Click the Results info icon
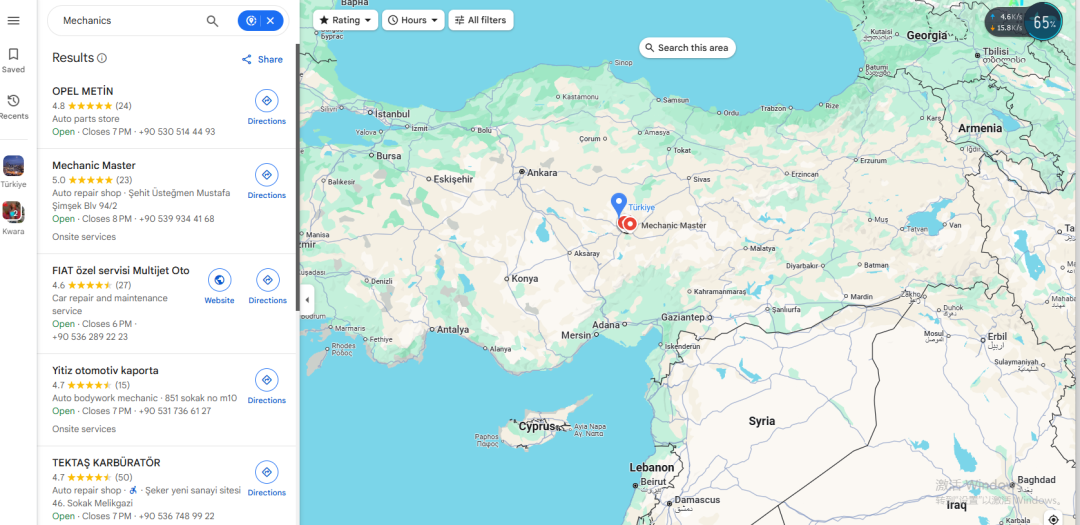Screen dimensions: 1080x525 point(102,59)
